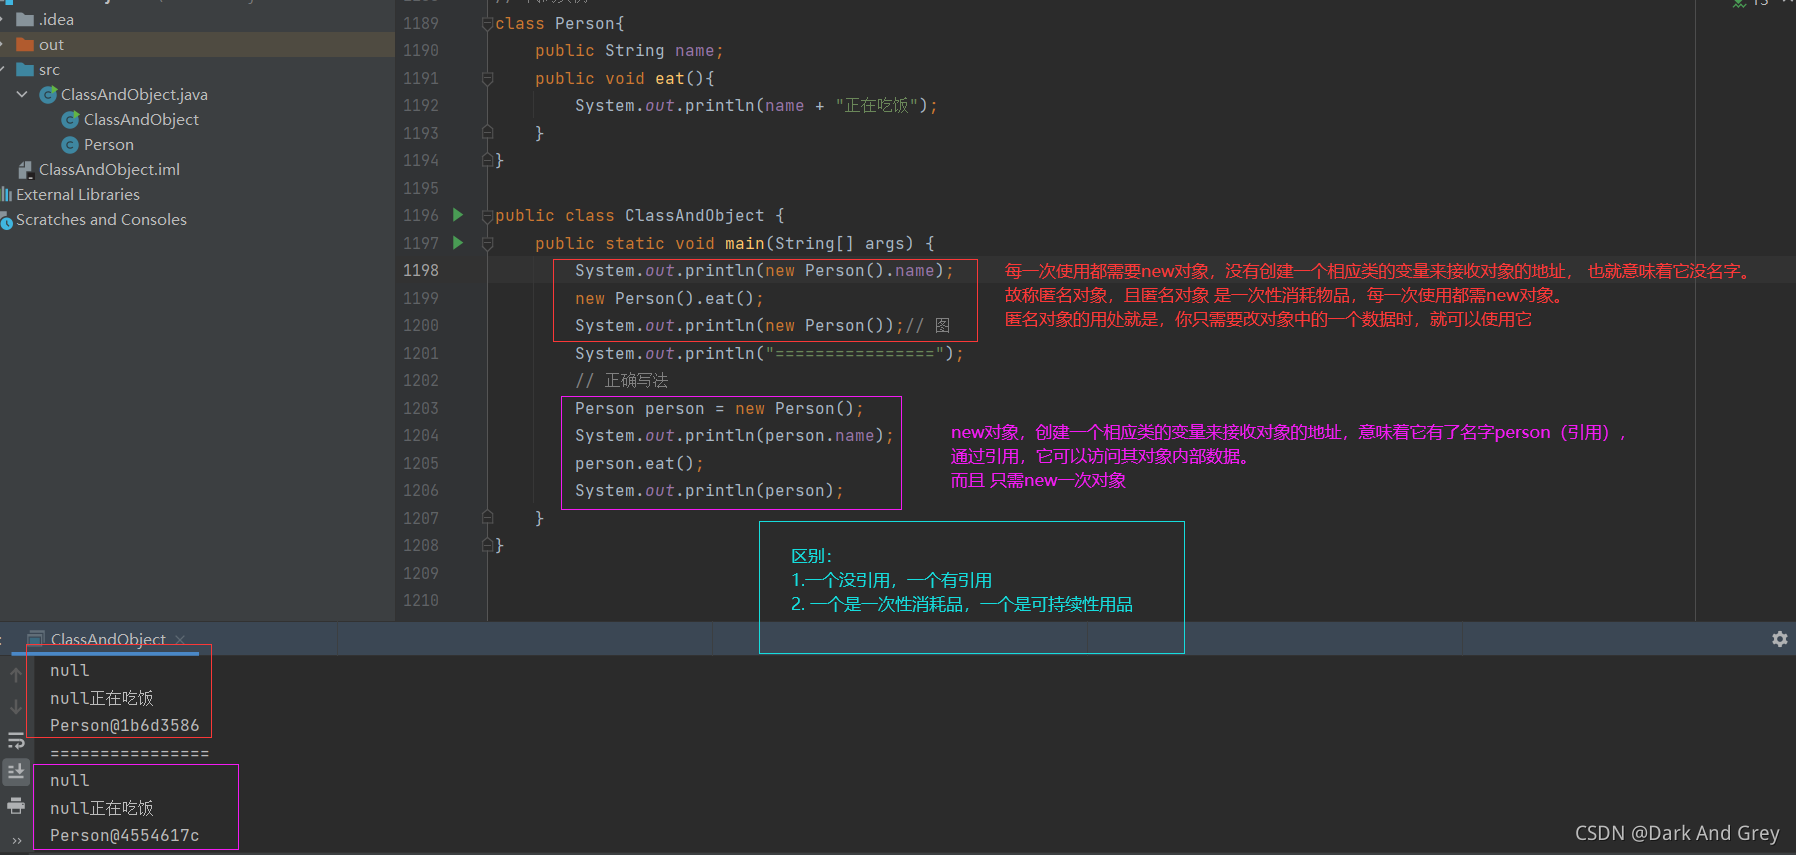Viewport: 1796px width, 855px height.
Task: Select the out folder
Action: [x=51, y=44]
